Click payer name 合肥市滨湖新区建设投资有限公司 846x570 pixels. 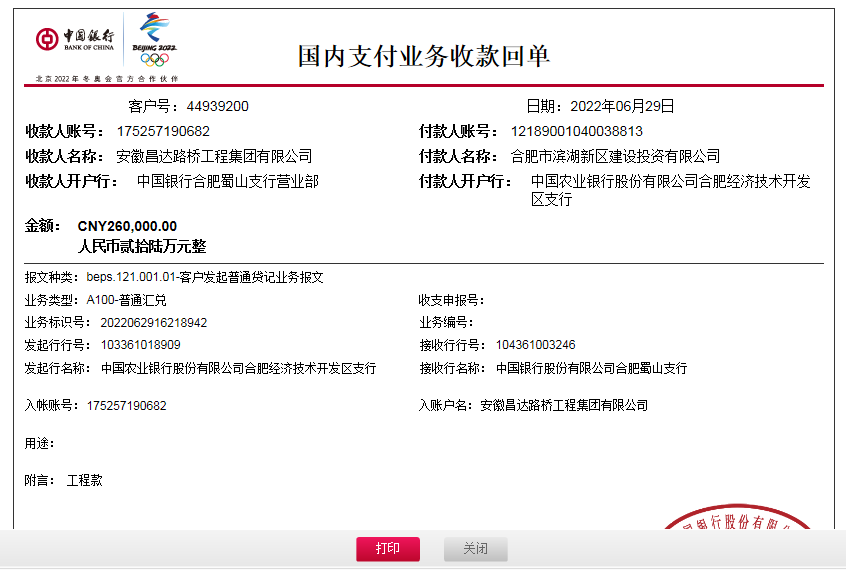615,156
